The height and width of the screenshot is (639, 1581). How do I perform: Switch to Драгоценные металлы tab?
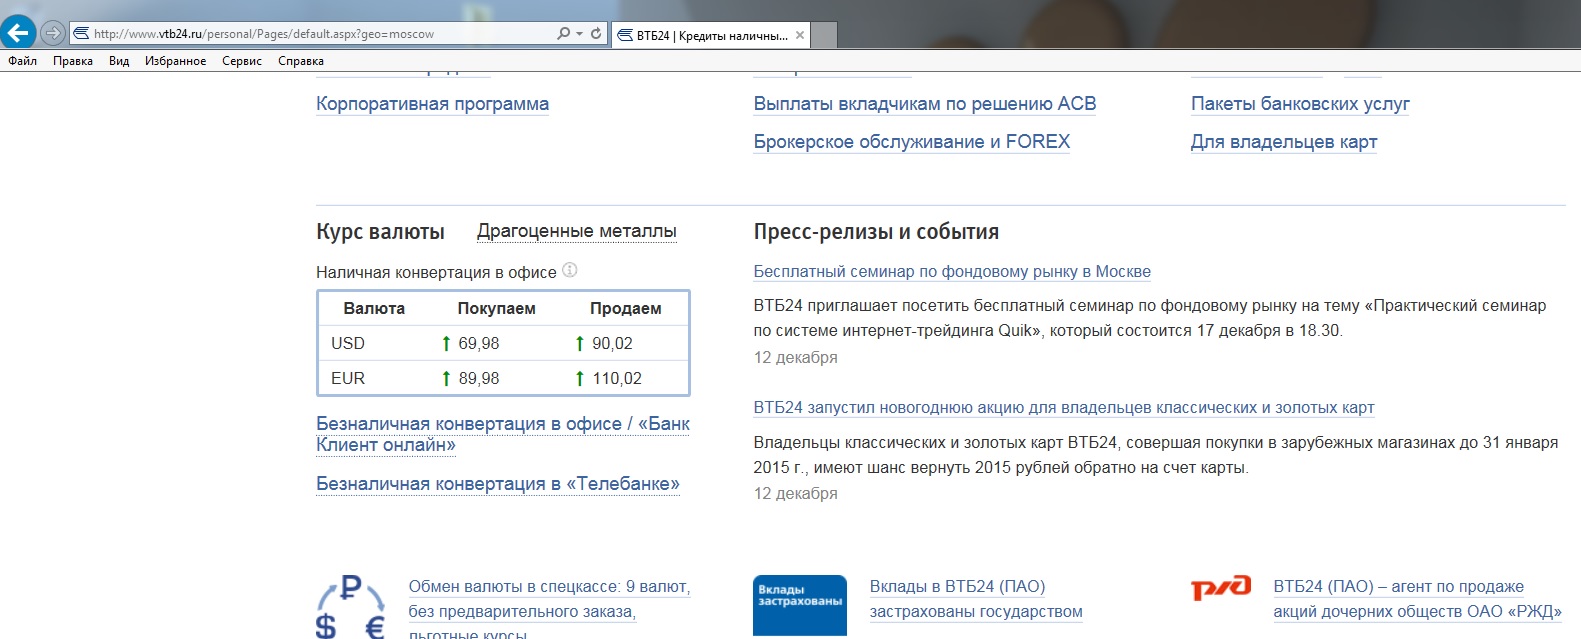tap(577, 231)
